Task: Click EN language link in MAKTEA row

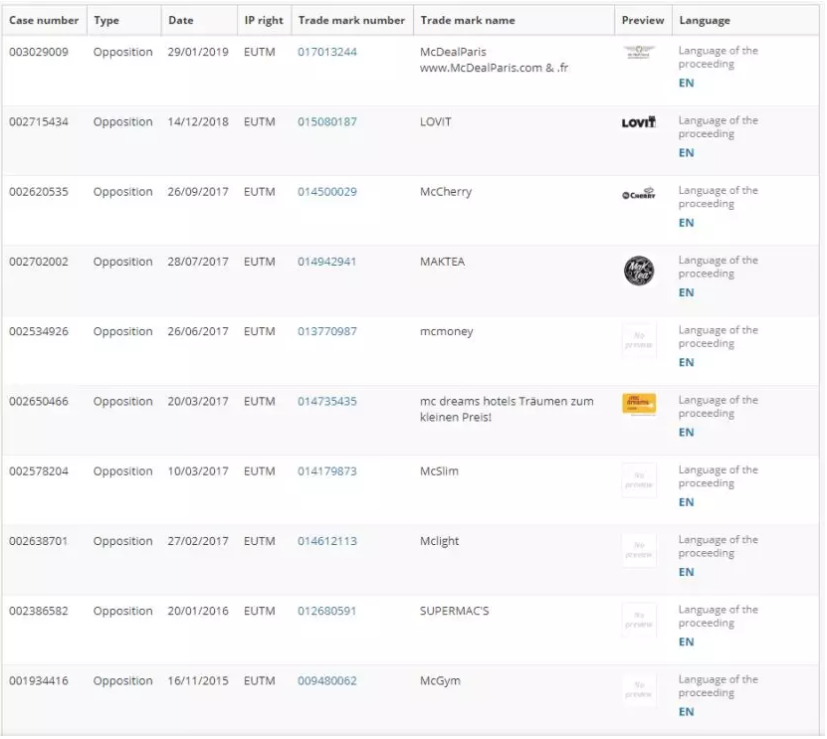Action: [686, 293]
